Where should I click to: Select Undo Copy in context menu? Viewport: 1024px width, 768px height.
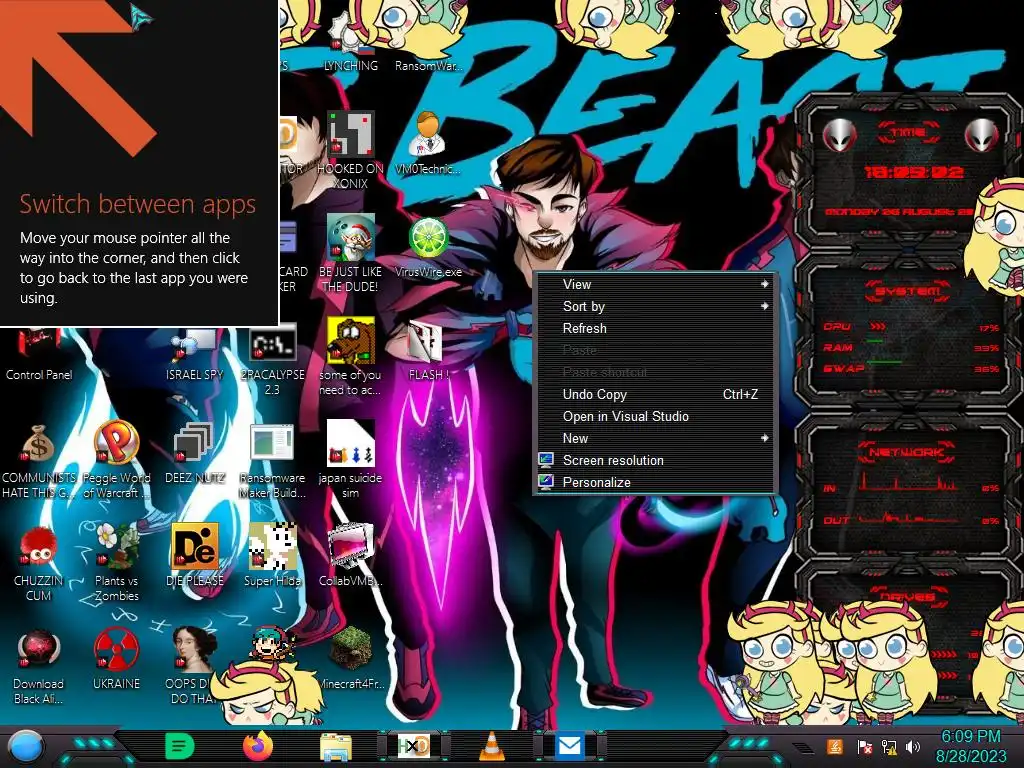click(x=655, y=394)
